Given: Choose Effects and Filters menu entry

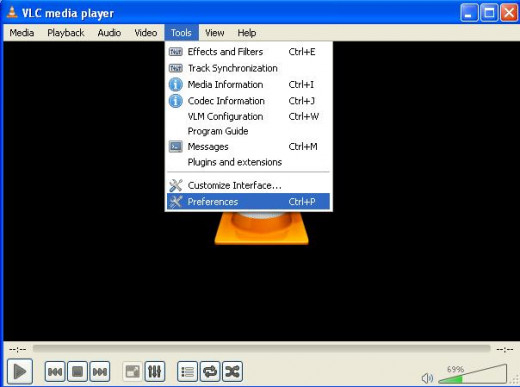Looking at the screenshot, I should click(248, 52).
